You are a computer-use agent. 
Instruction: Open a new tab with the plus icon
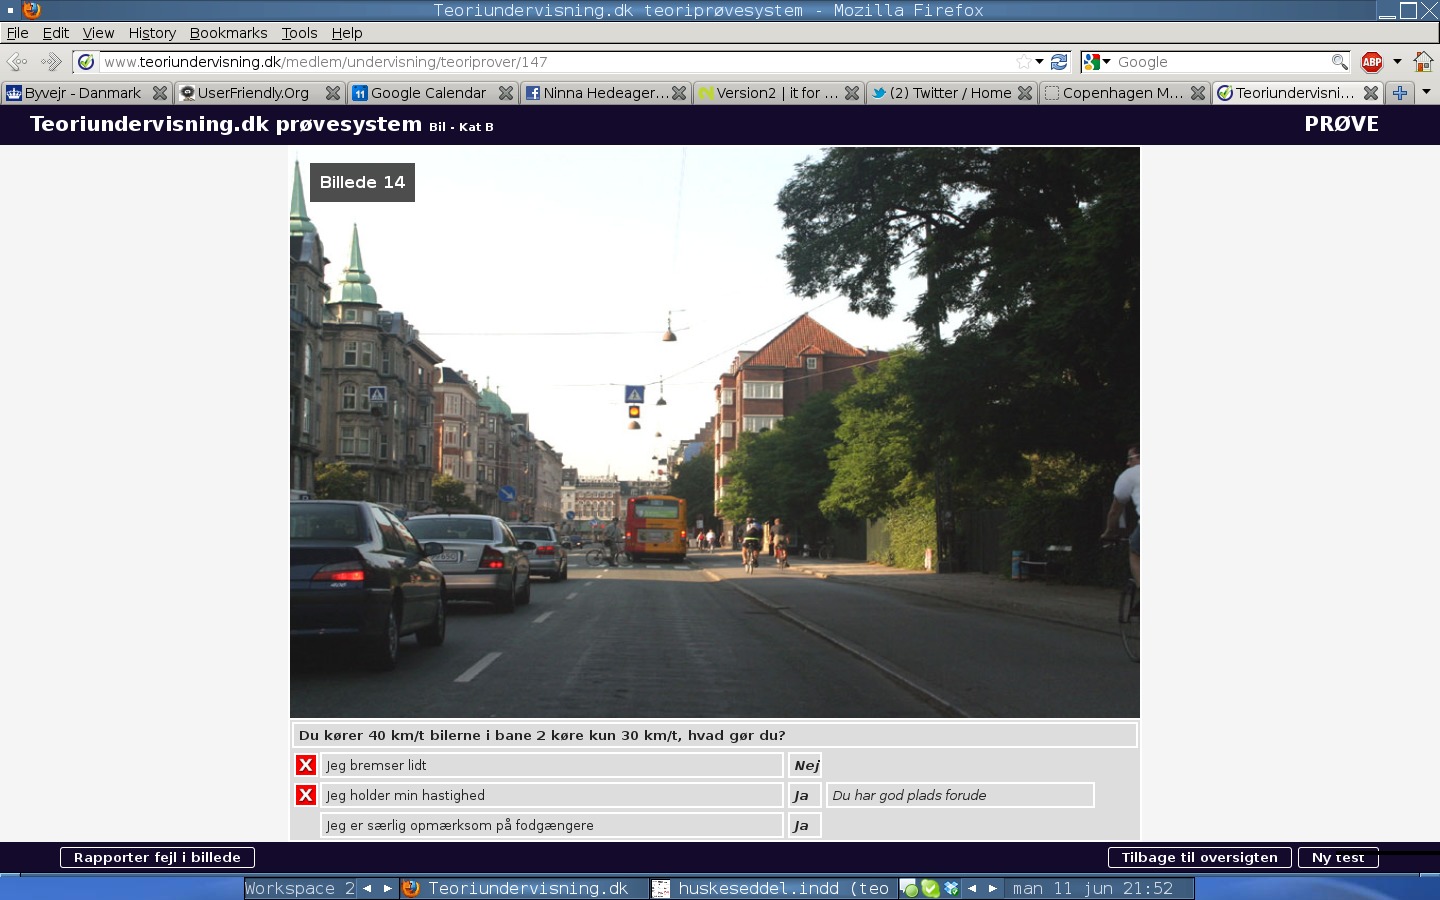click(1400, 93)
